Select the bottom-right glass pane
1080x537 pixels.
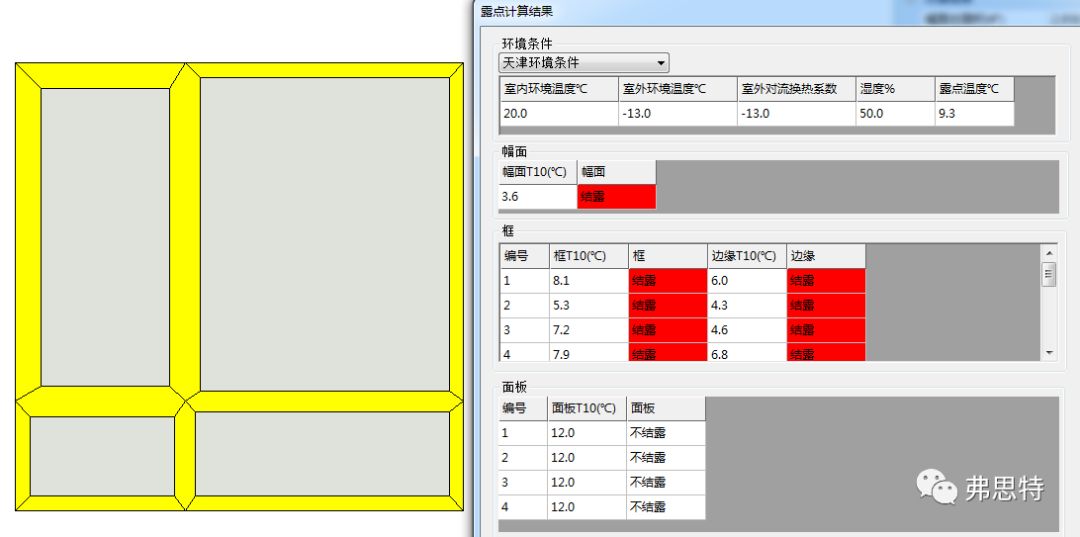[322, 454]
